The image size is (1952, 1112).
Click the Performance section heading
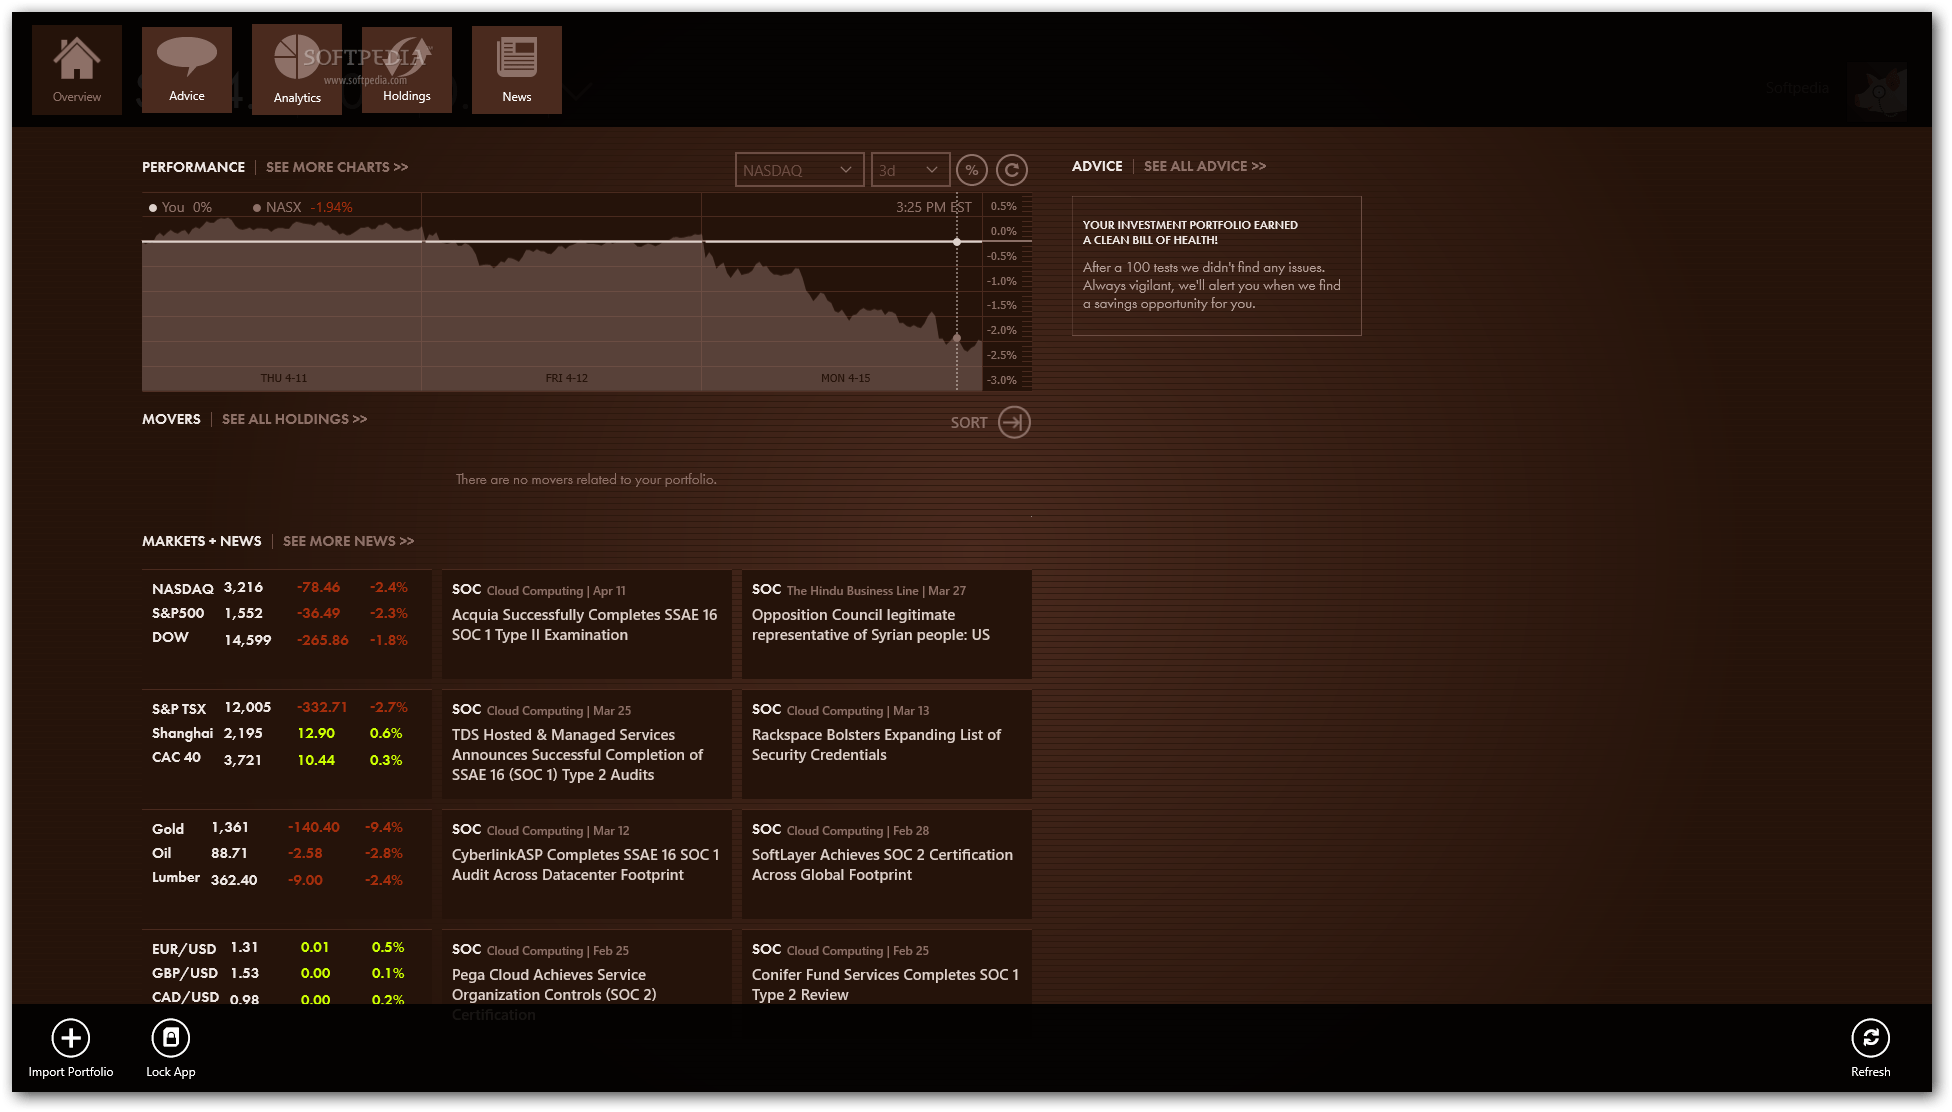click(x=193, y=167)
